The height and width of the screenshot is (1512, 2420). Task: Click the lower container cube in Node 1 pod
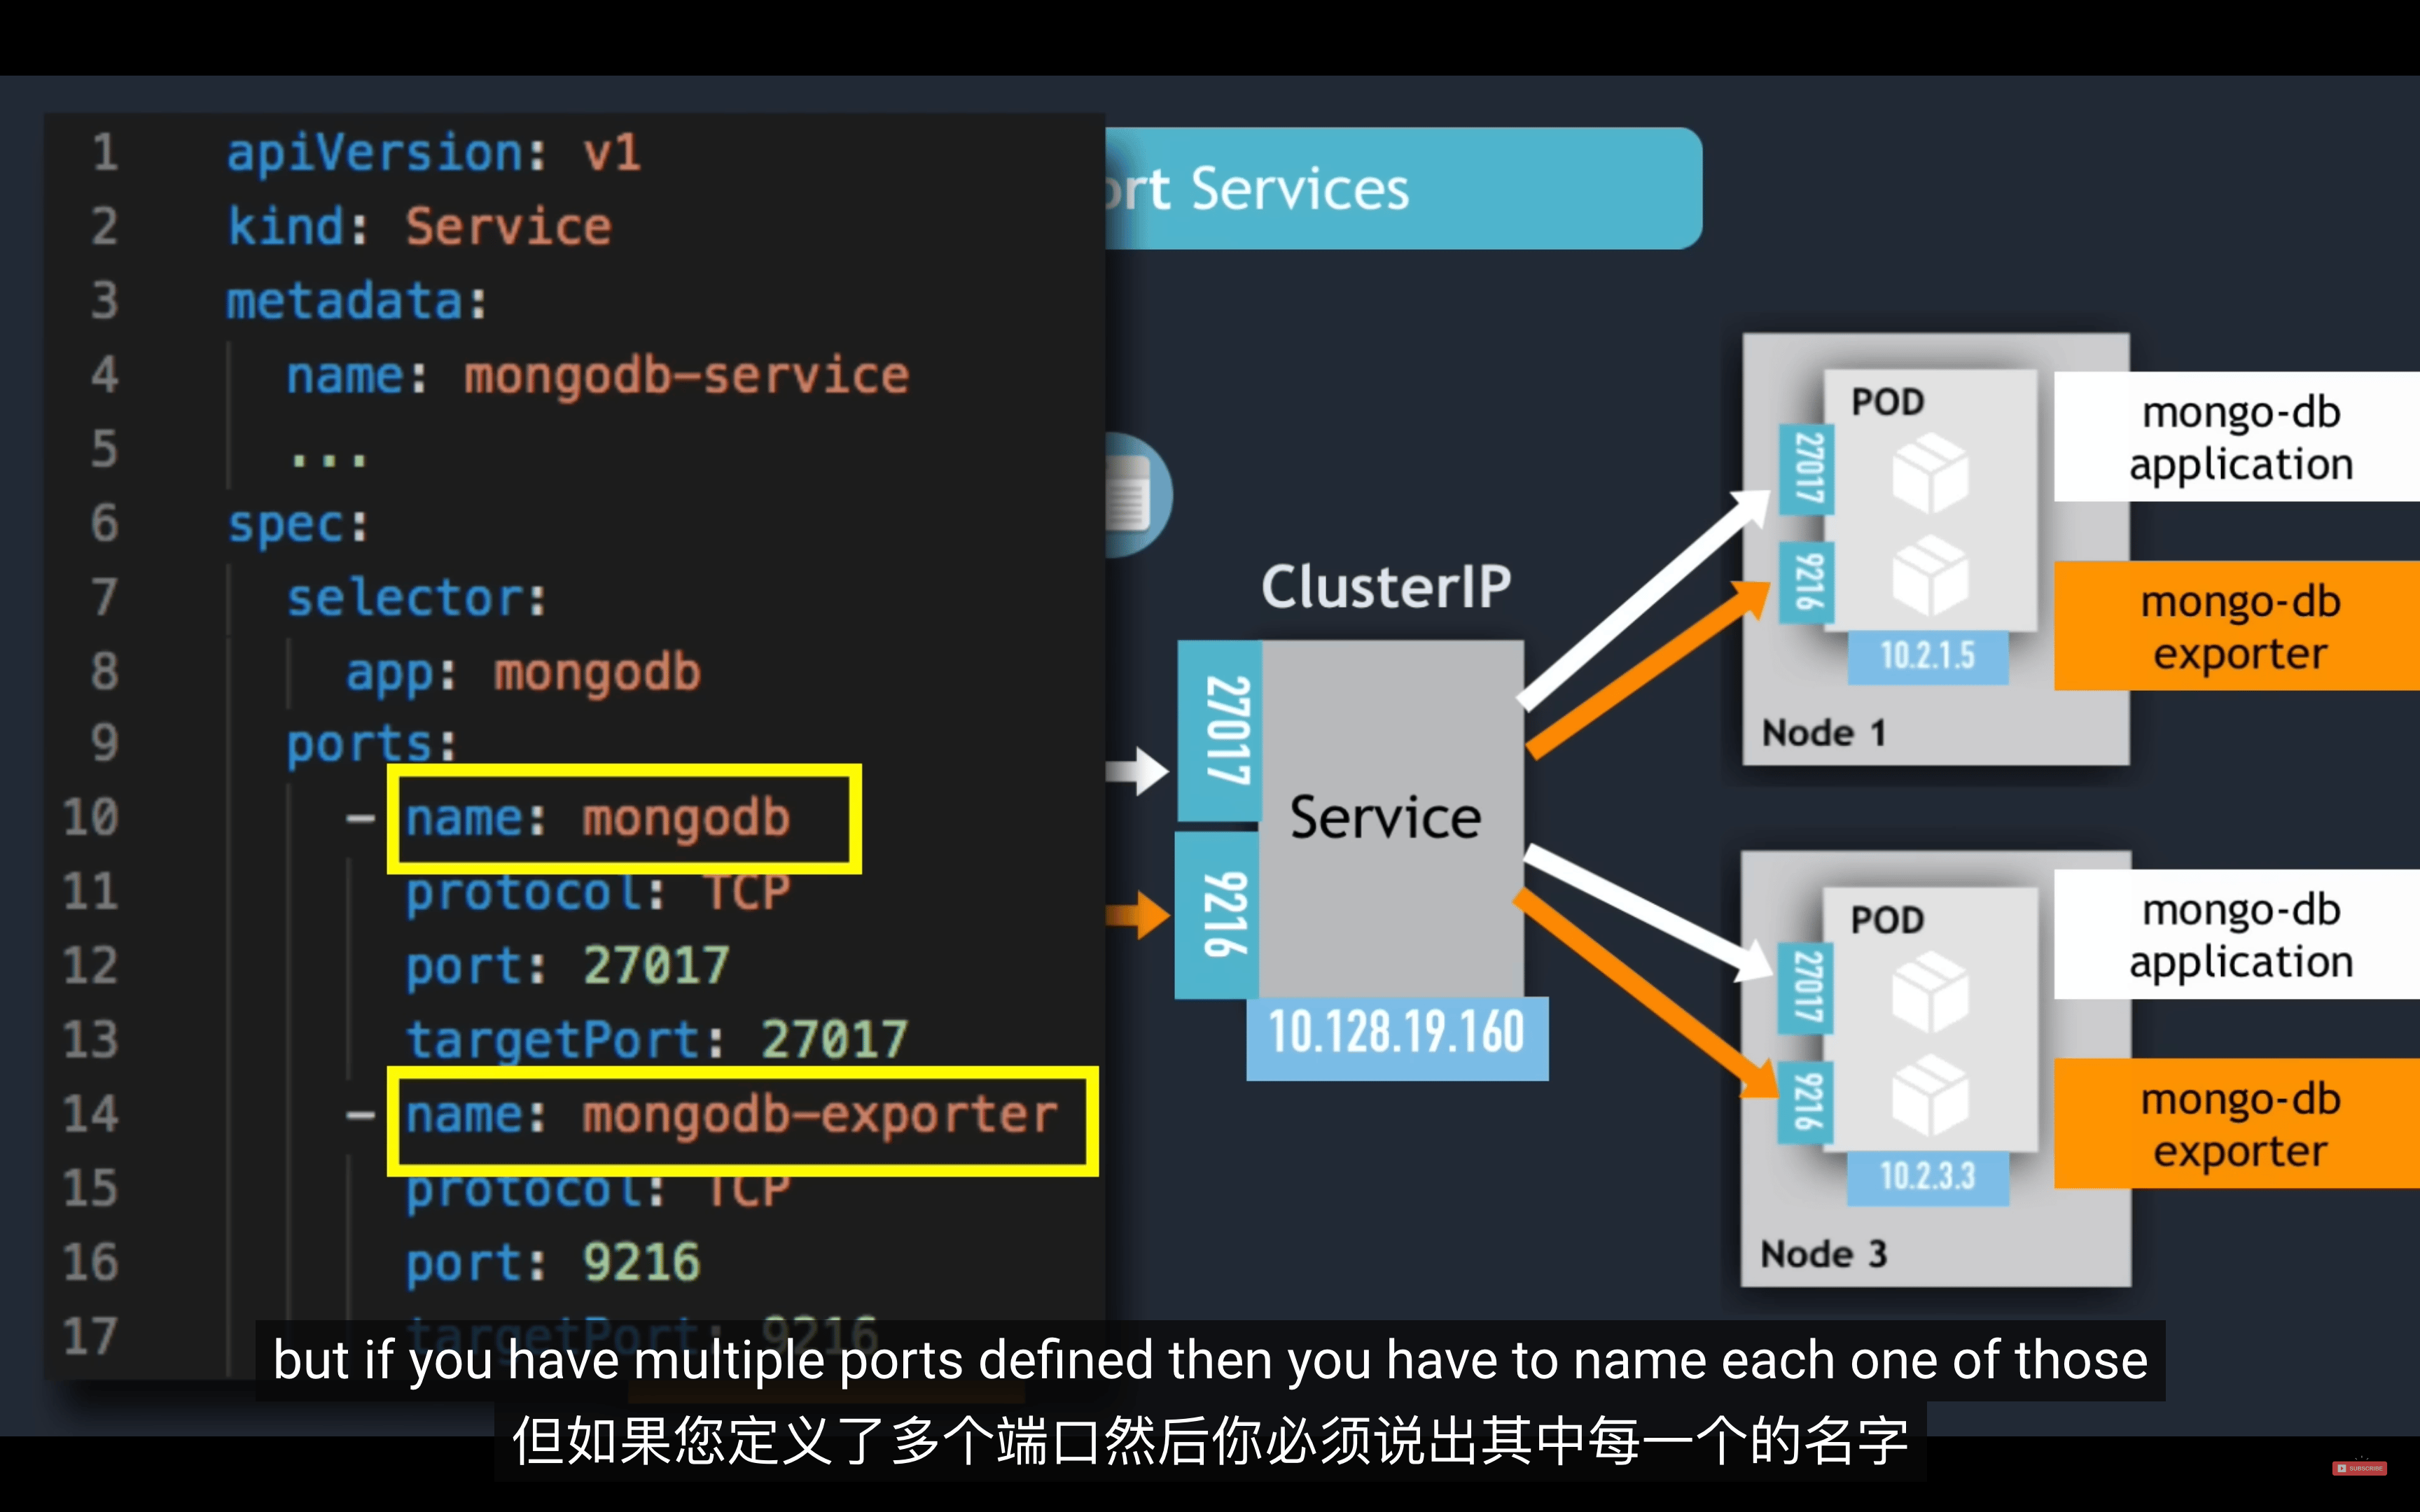pyautogui.click(x=1930, y=576)
